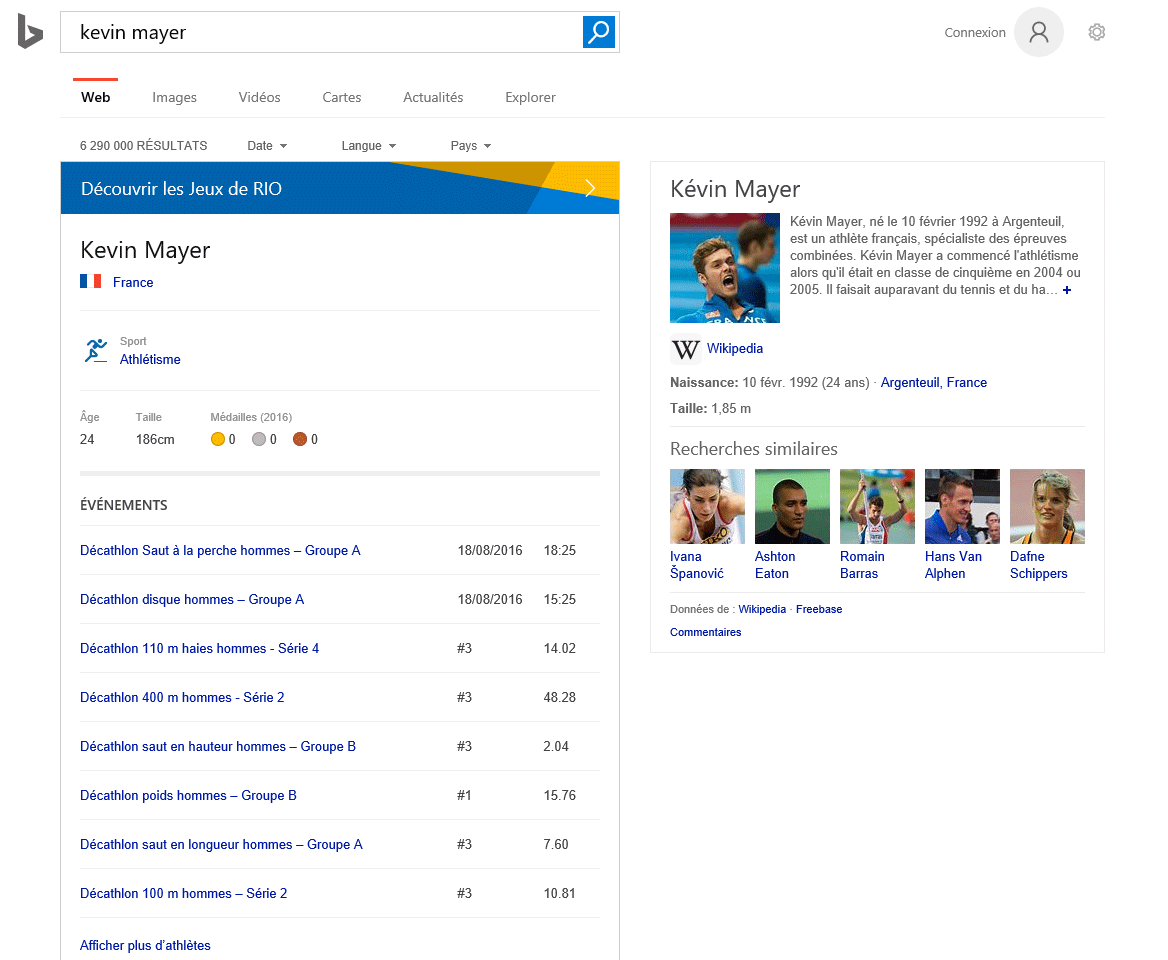1168x960 pixels.
Task: Click the silver medal icon
Action: click(258, 439)
